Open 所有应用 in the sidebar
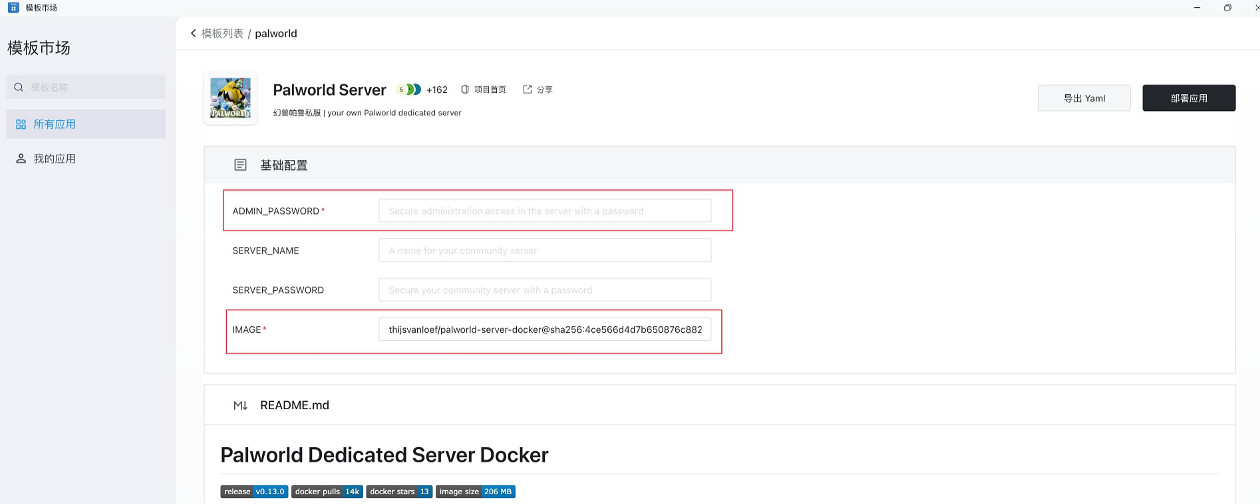Image resolution: width=1260 pixels, height=504 pixels. click(54, 124)
